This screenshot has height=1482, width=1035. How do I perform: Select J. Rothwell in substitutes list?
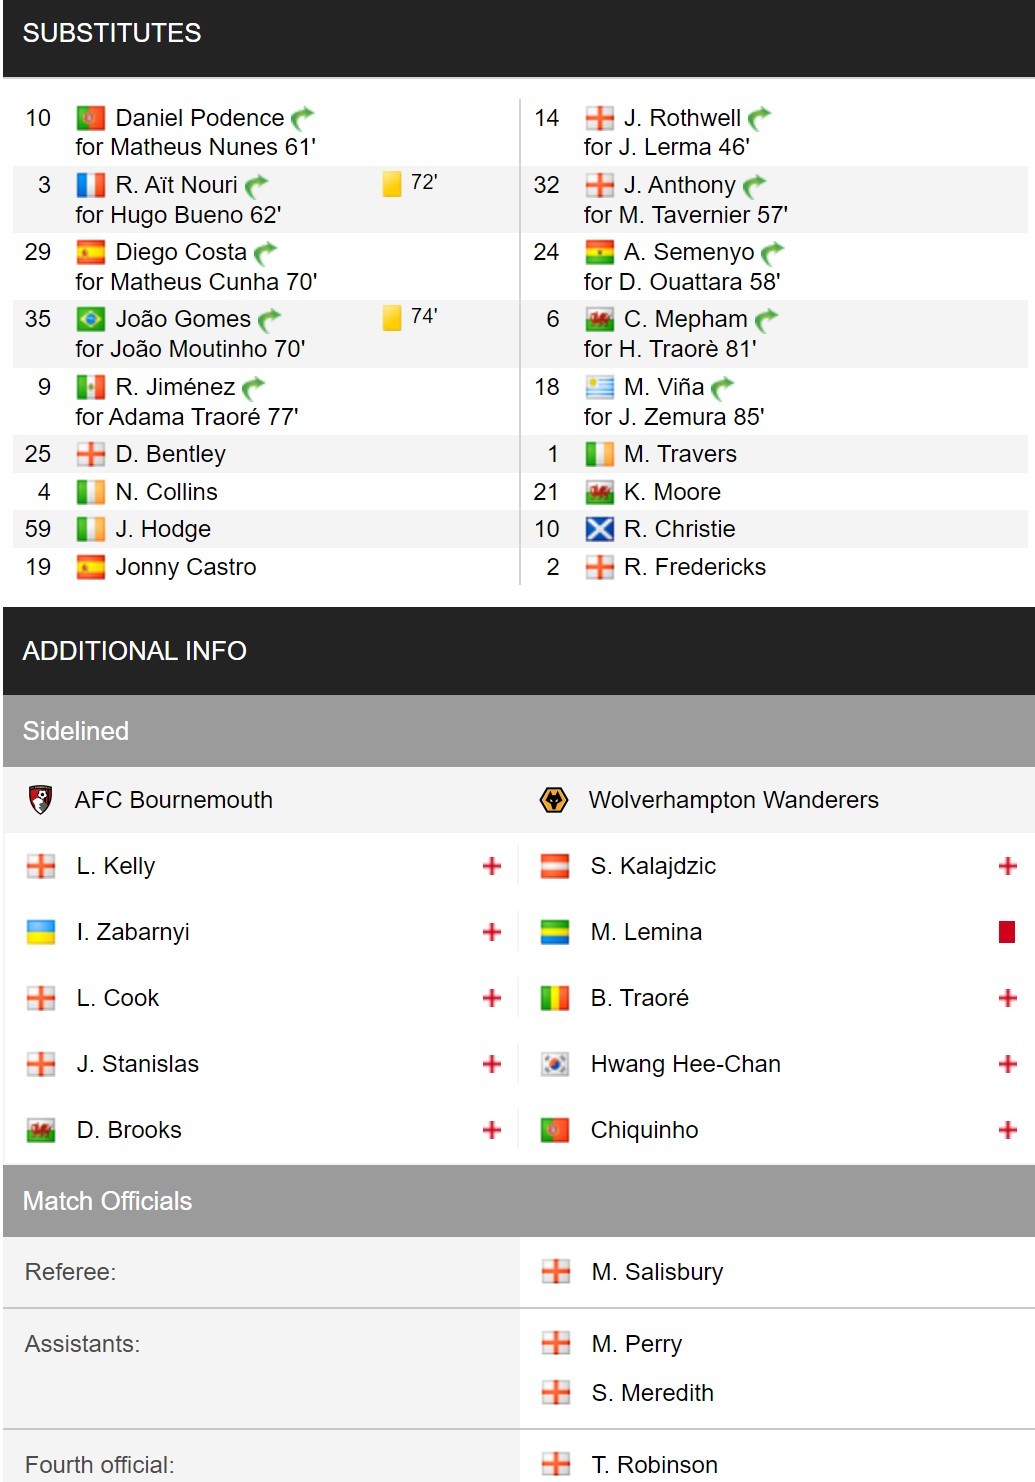point(682,118)
